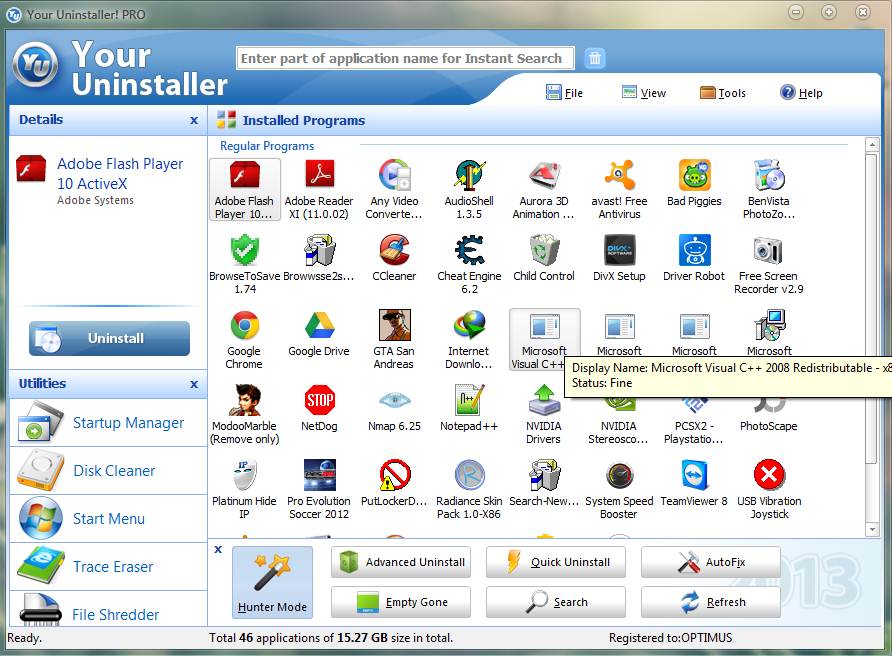
Task: Select USB Vibration Joystick icon
Action: coord(769,475)
